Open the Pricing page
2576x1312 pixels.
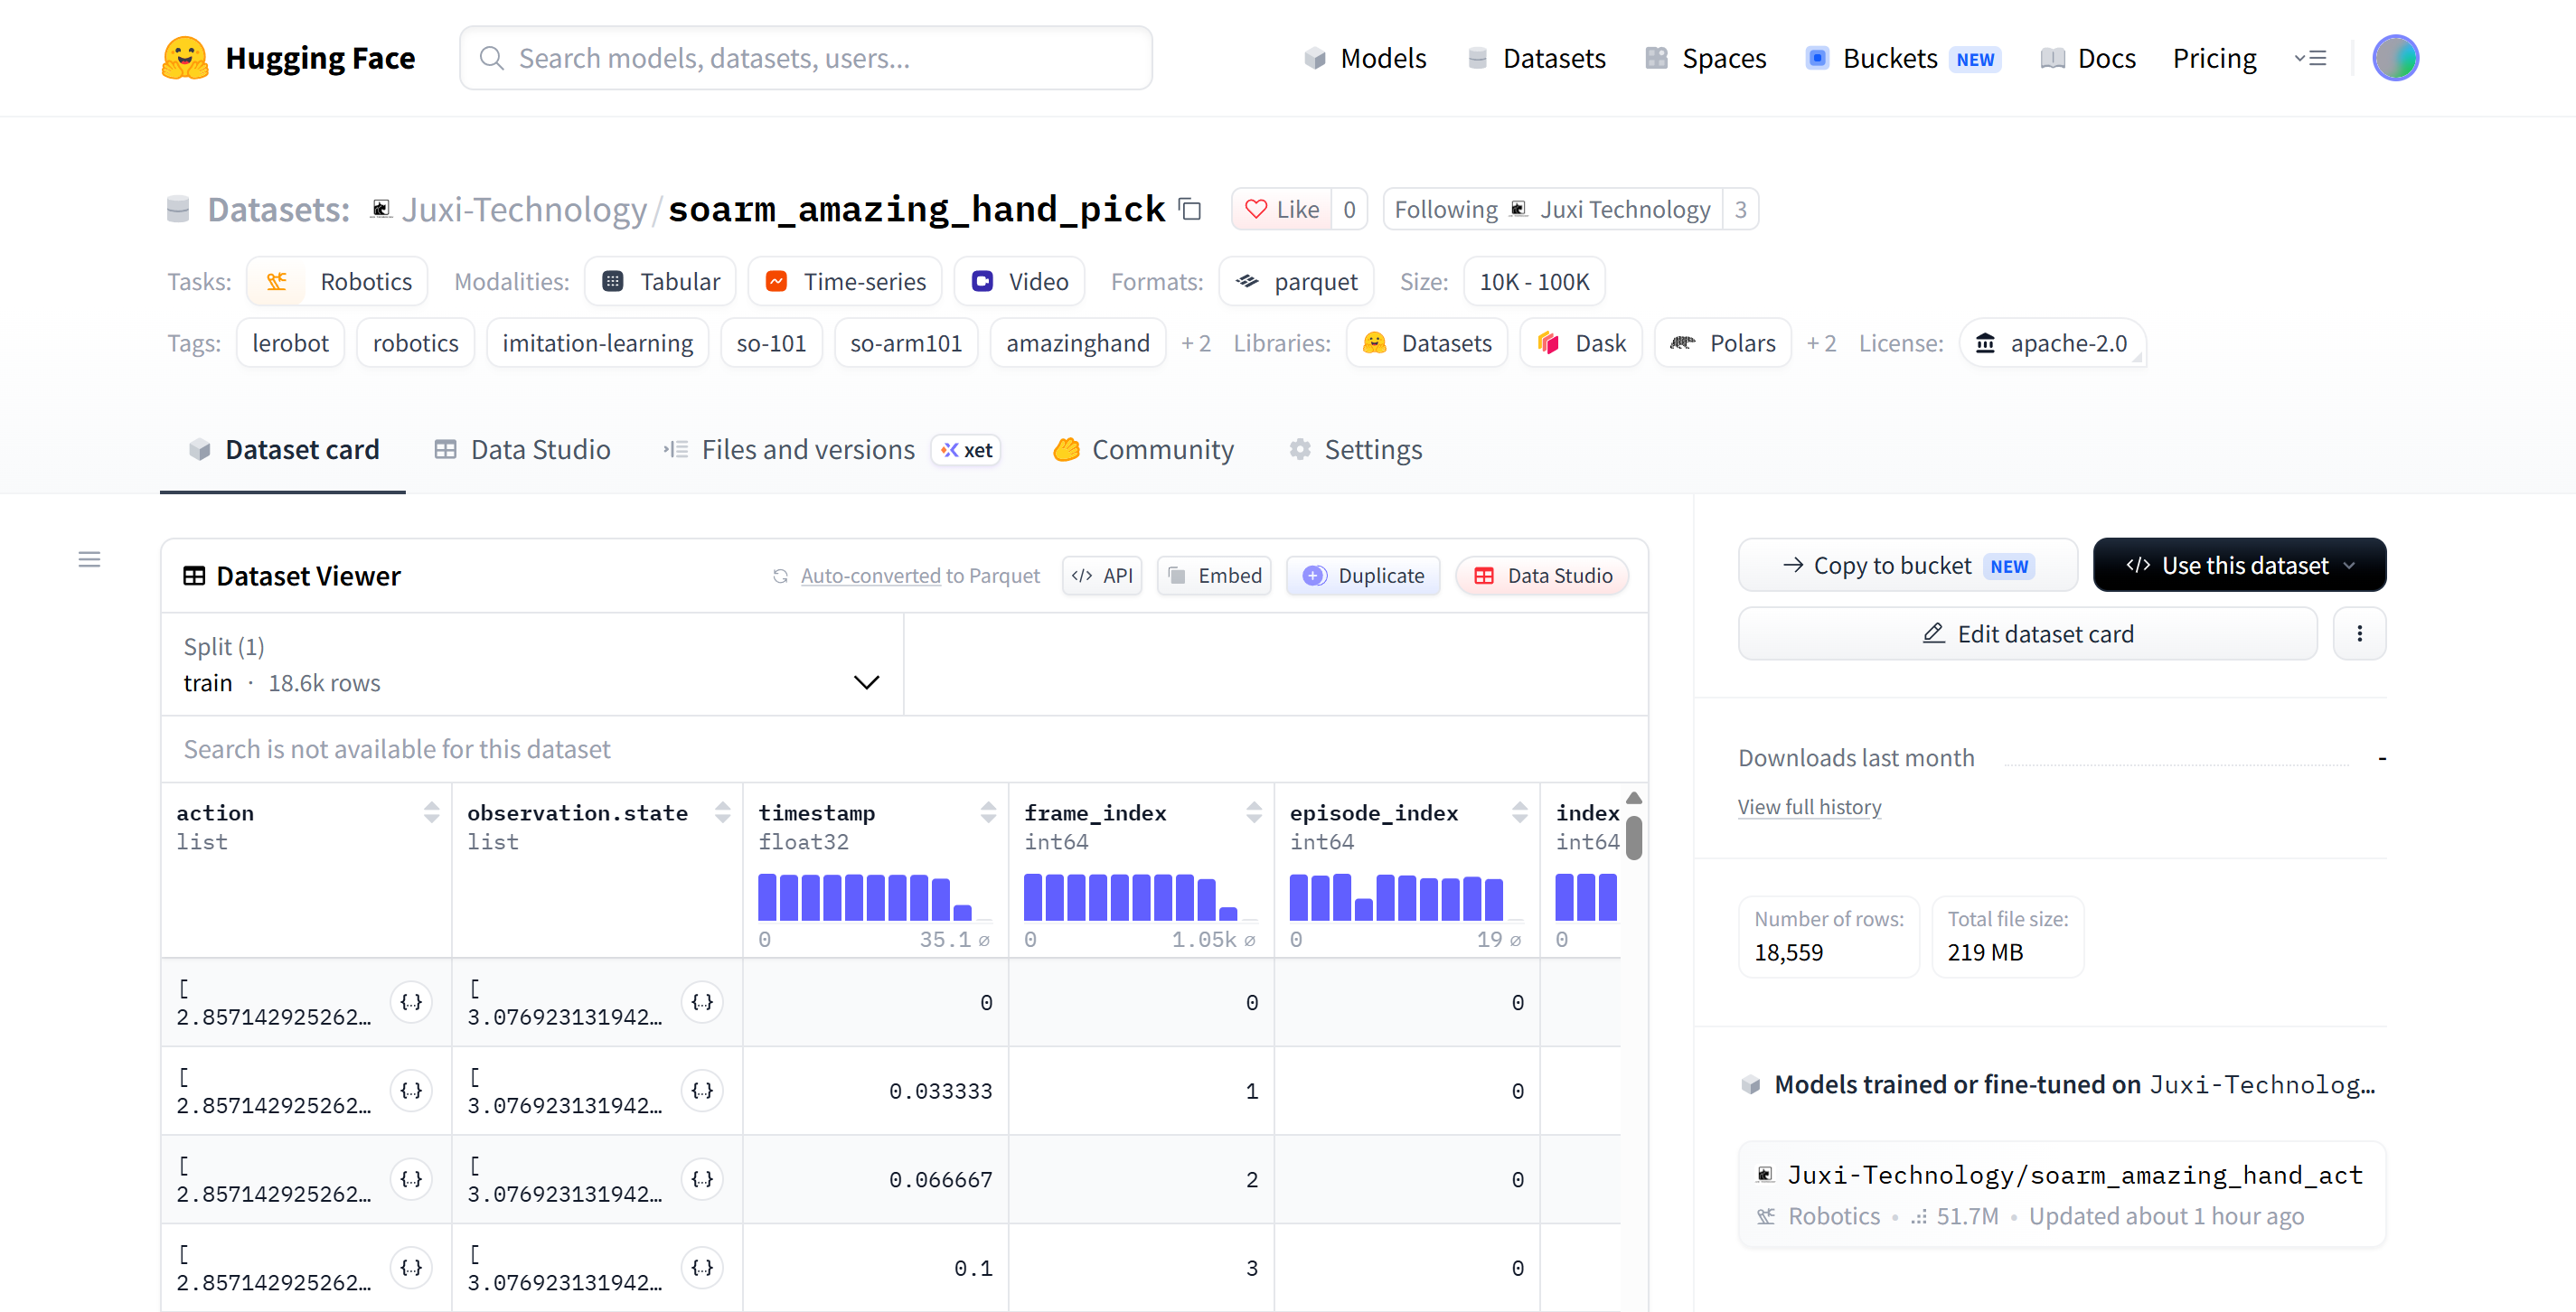coord(2215,58)
